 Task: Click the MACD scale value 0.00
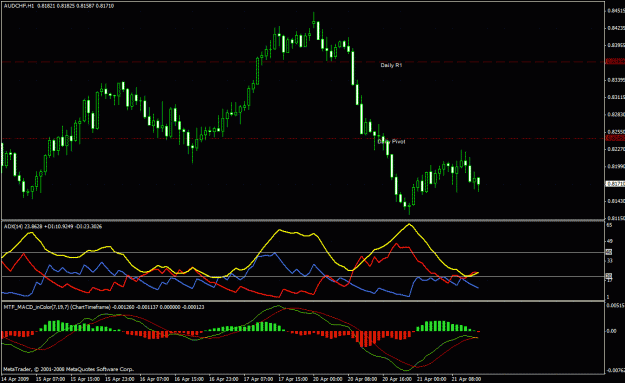[611, 331]
